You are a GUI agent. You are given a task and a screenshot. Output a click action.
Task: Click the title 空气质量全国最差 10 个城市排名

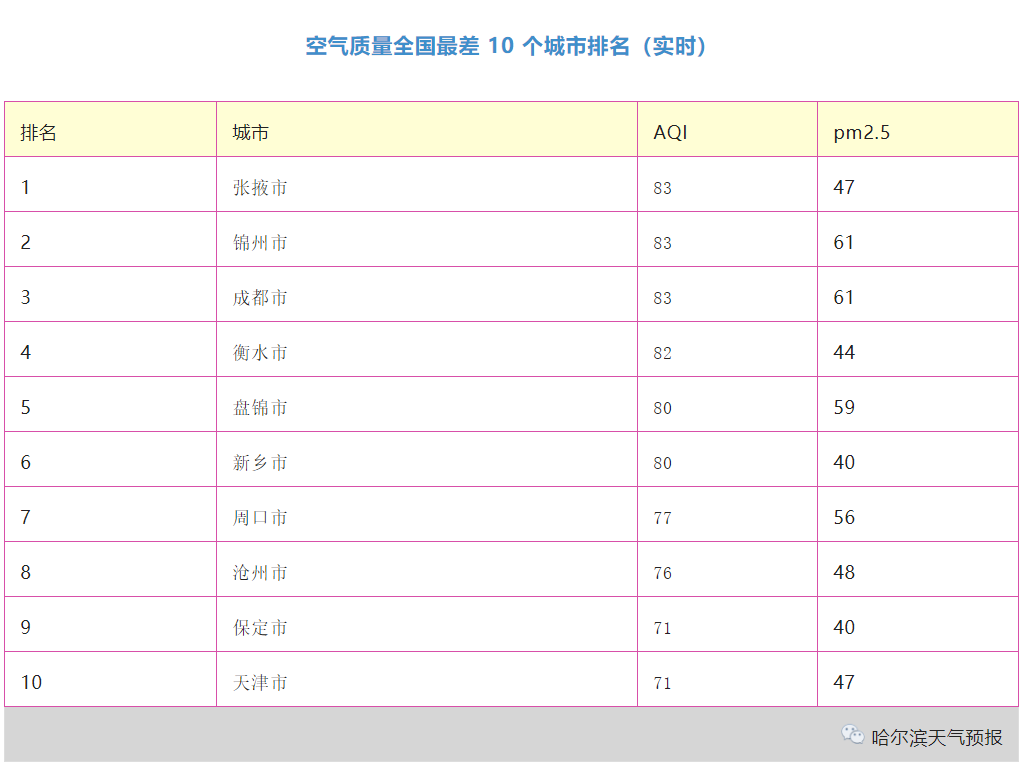pyautogui.click(x=468, y=46)
